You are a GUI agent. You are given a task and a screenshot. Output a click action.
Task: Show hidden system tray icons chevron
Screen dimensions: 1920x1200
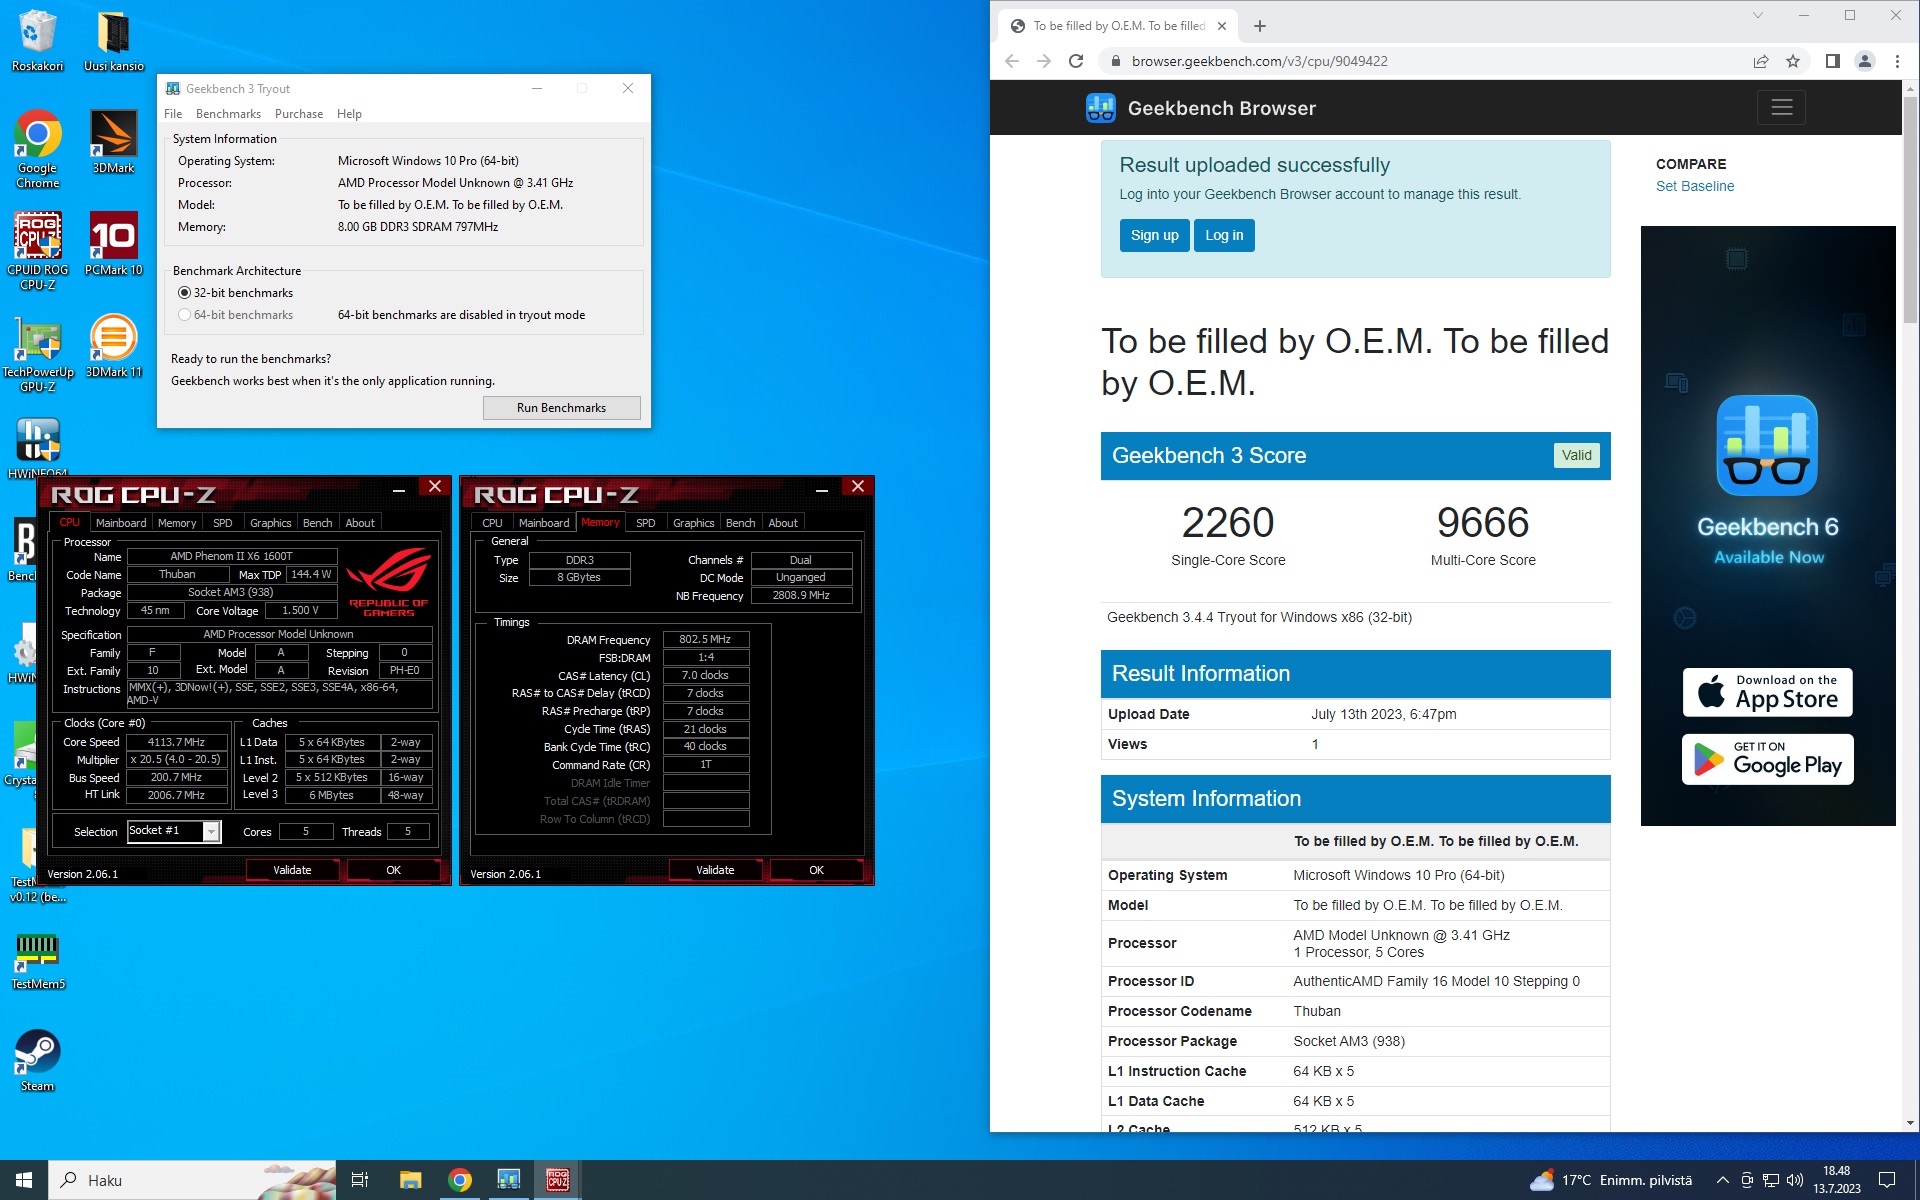(1722, 1180)
